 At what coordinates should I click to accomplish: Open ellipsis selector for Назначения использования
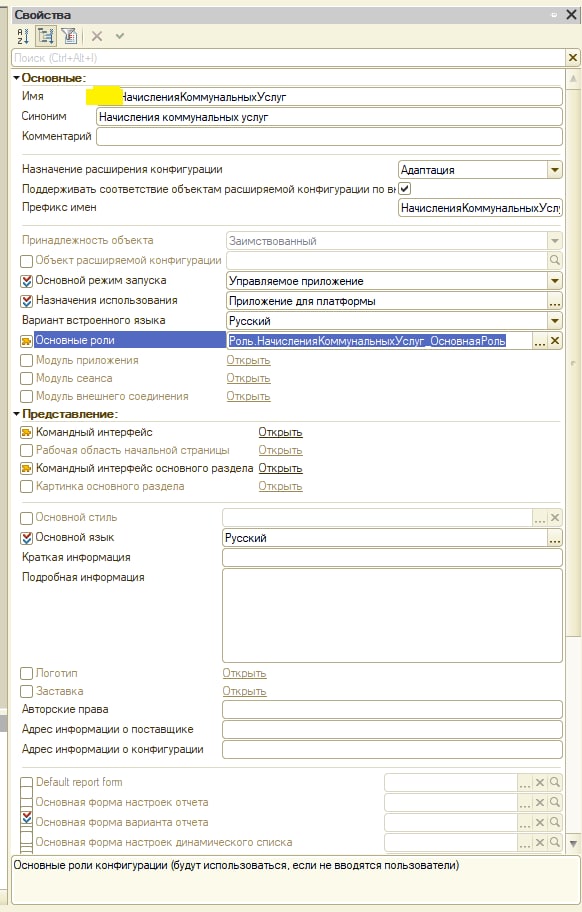tap(555, 301)
